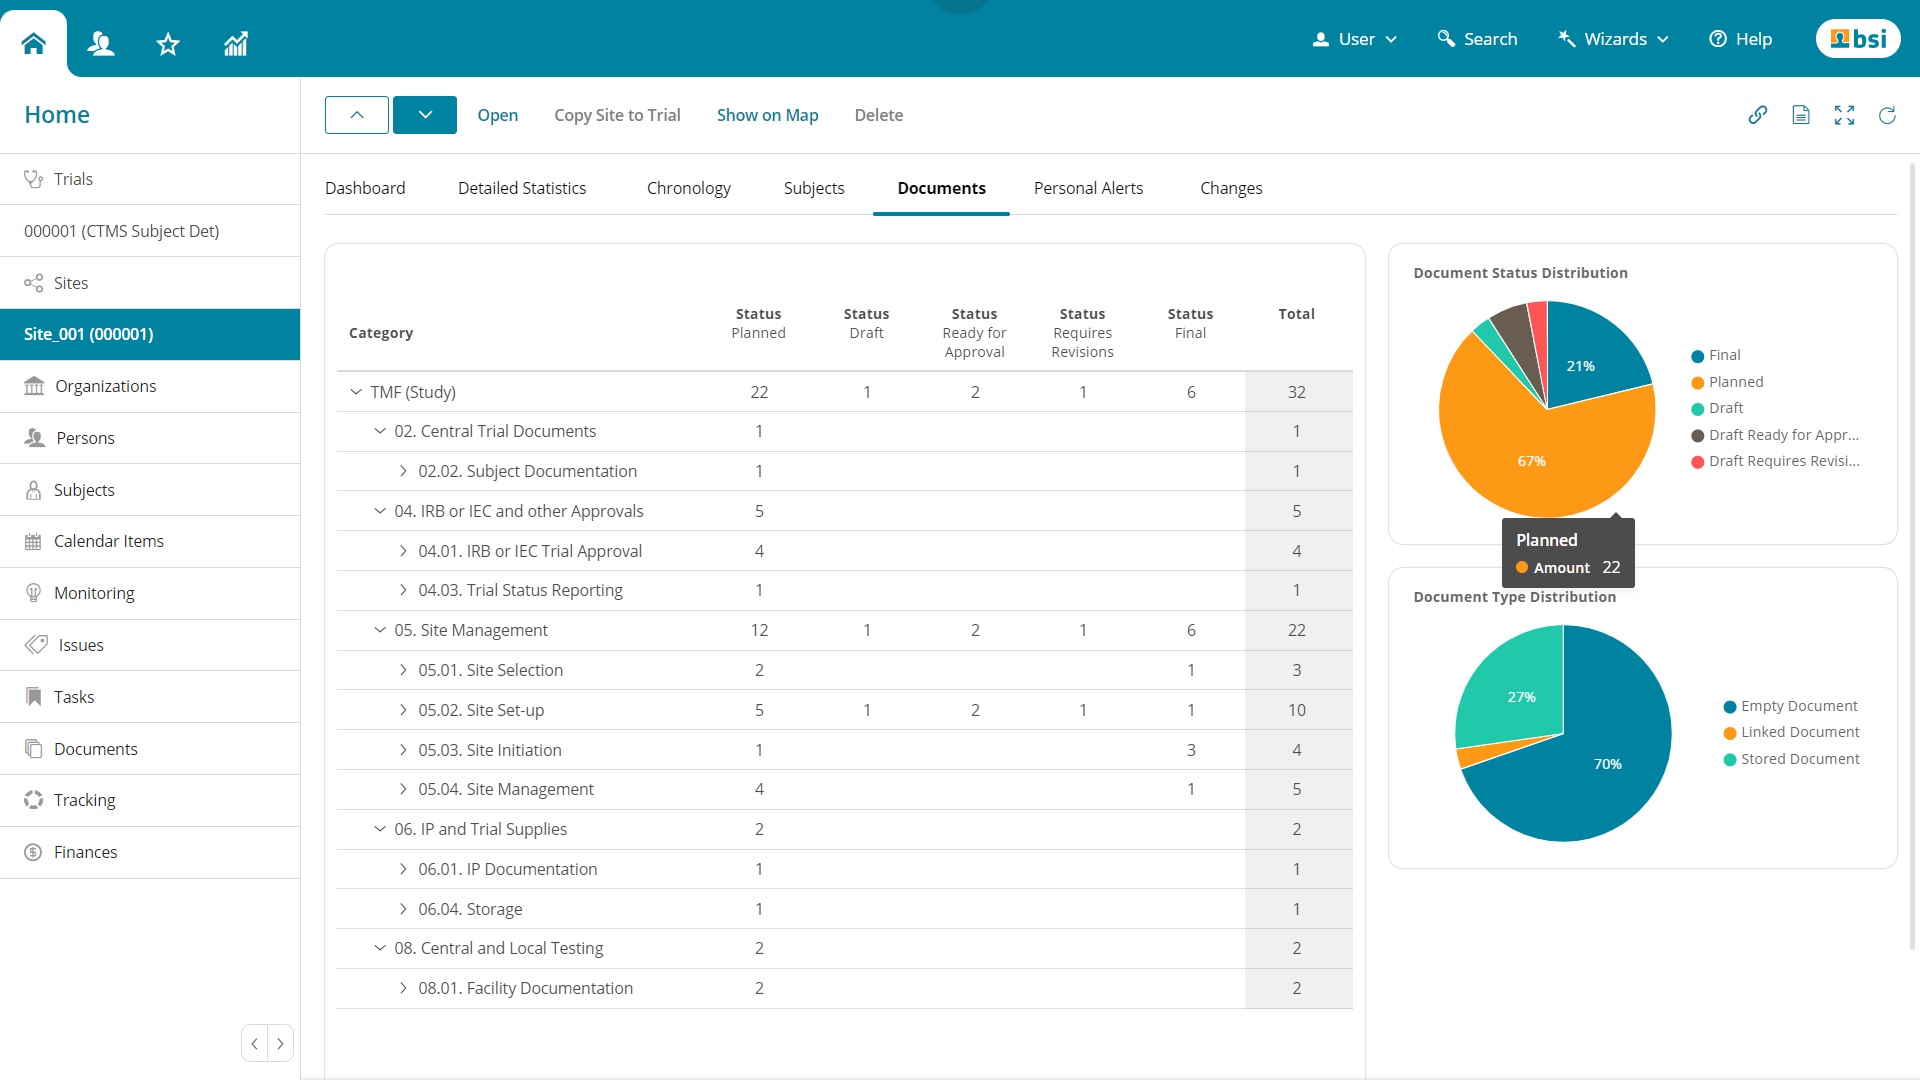Collapse the TMF (Study) category row
Viewport: 1920px width, 1080px height.
pyautogui.click(x=356, y=391)
